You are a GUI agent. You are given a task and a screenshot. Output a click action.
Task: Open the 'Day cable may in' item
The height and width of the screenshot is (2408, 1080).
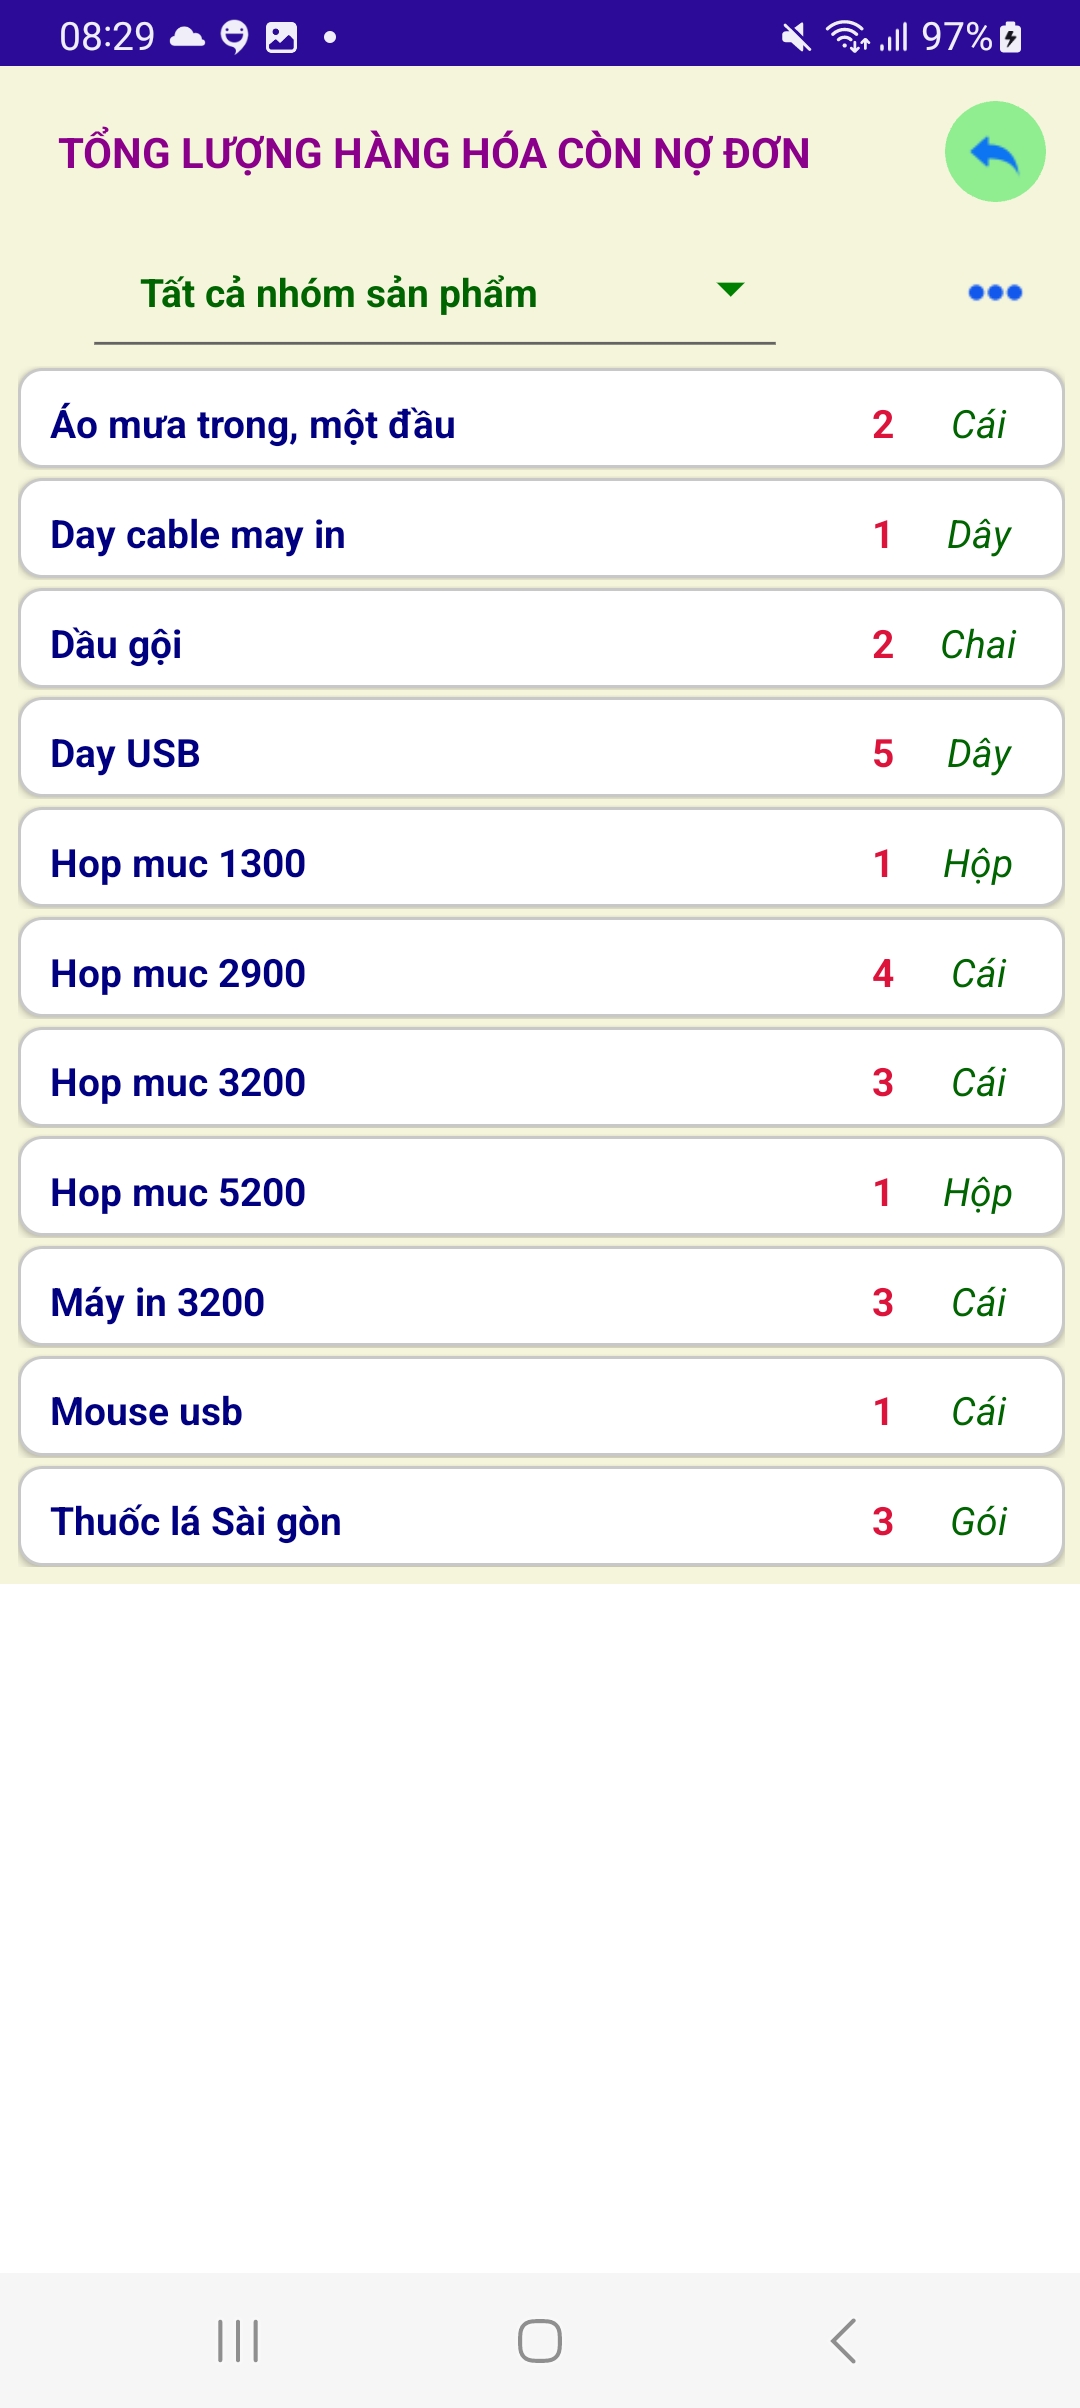tap(540, 535)
